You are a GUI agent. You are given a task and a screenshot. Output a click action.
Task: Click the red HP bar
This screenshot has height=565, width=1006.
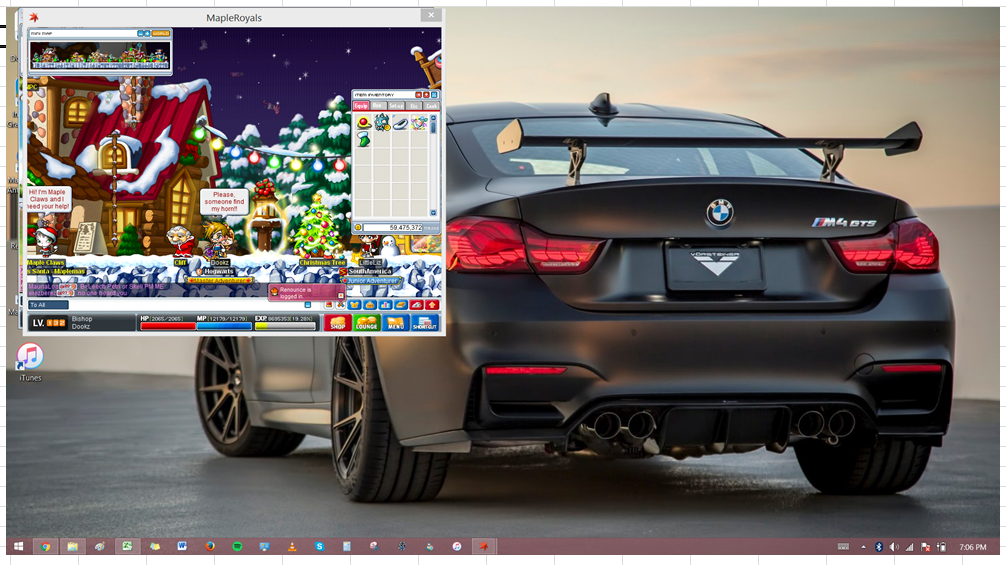click(x=167, y=326)
